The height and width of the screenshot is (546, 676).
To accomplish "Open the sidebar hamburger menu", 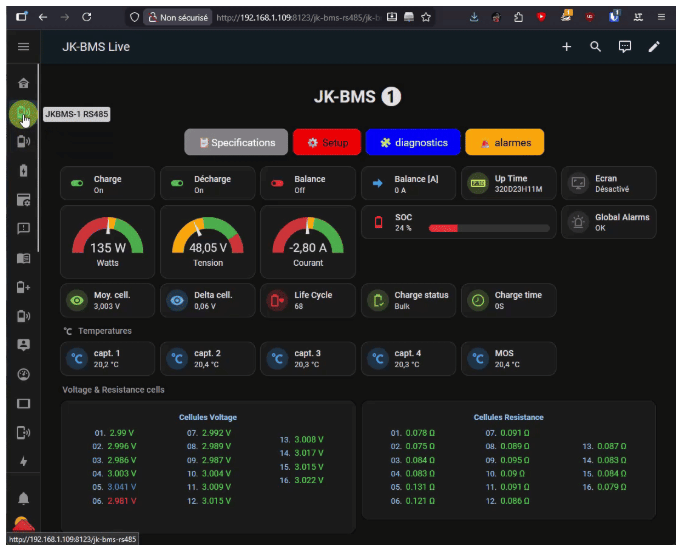I will point(23,47).
